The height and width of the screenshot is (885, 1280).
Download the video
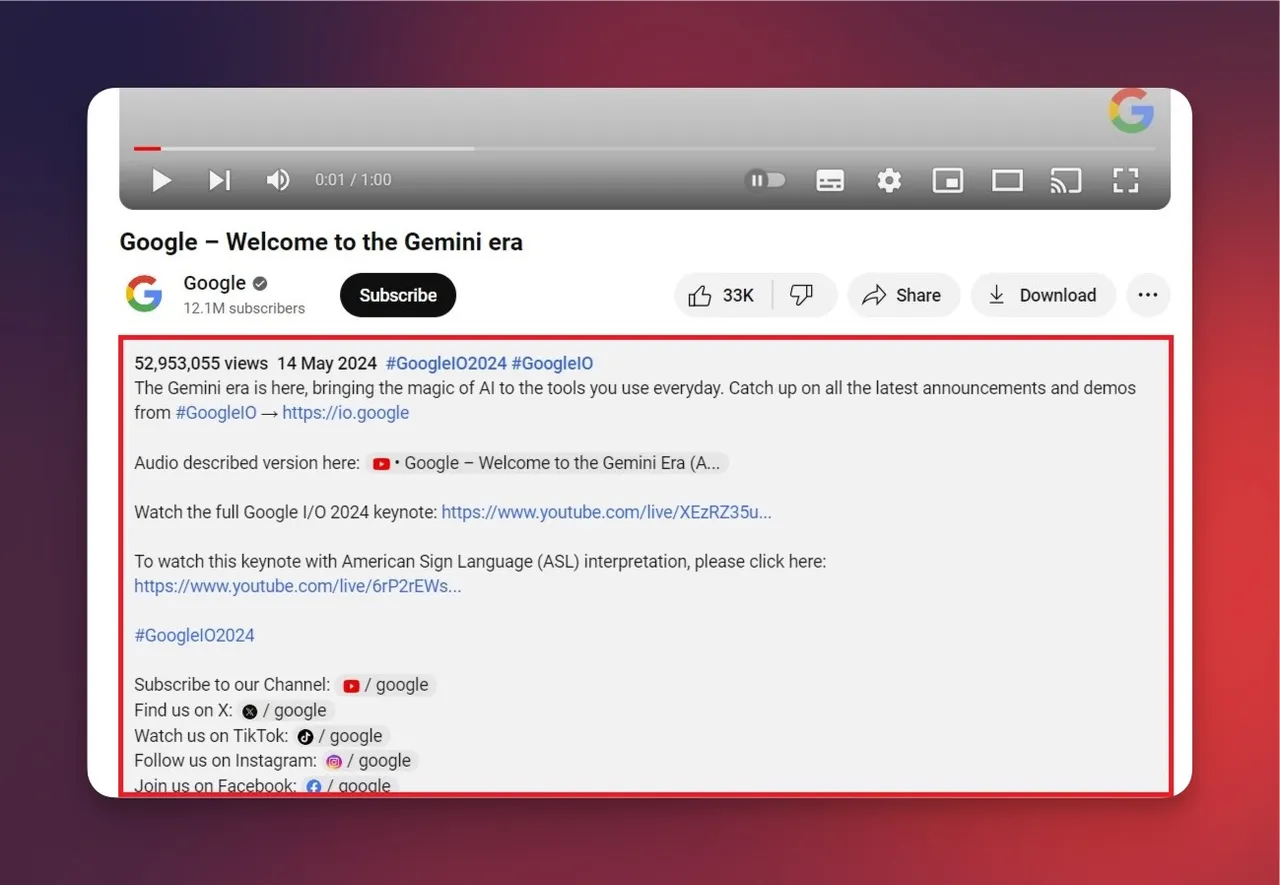[1043, 295]
